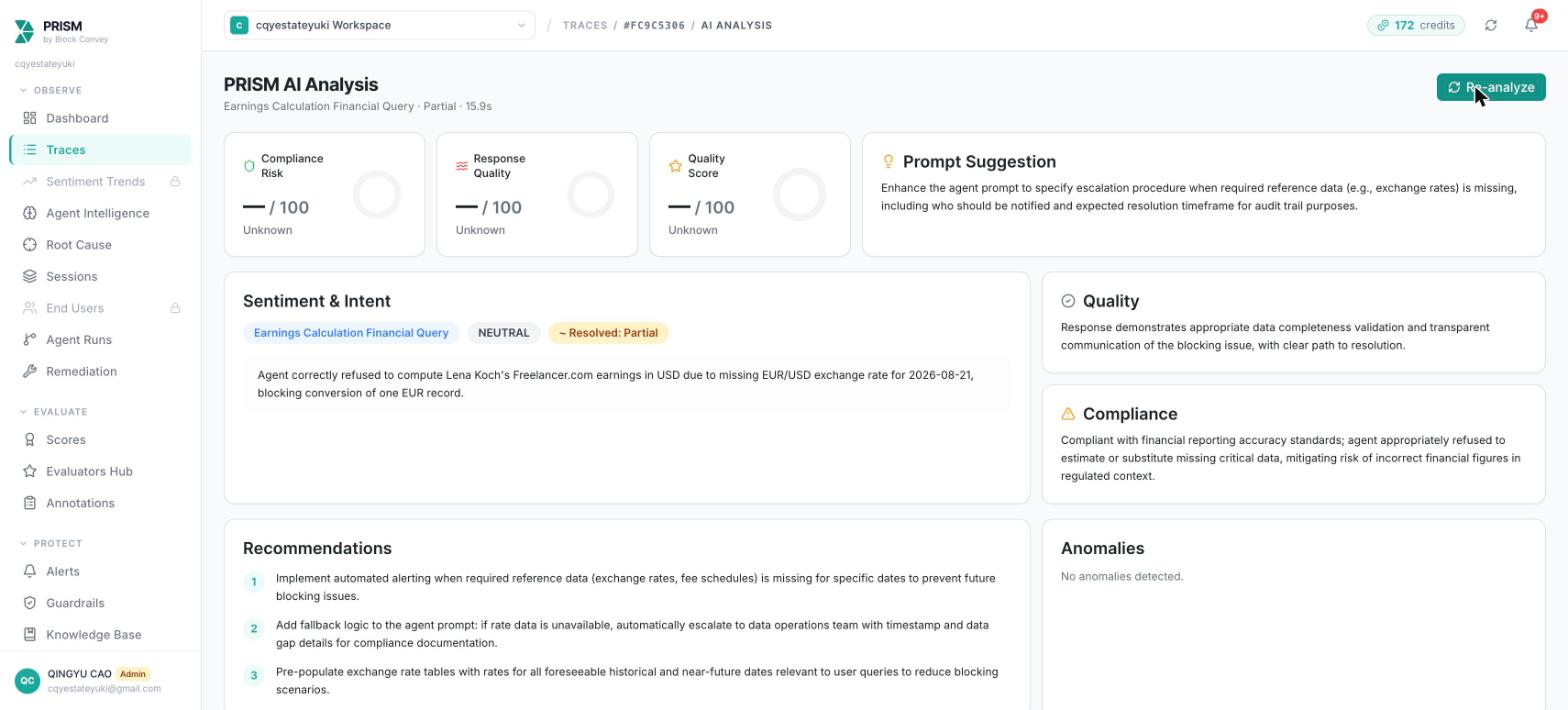Screen dimensions: 1568x710
Task: Click the lock icon beside Sentiment Trends
Action: (x=175, y=181)
